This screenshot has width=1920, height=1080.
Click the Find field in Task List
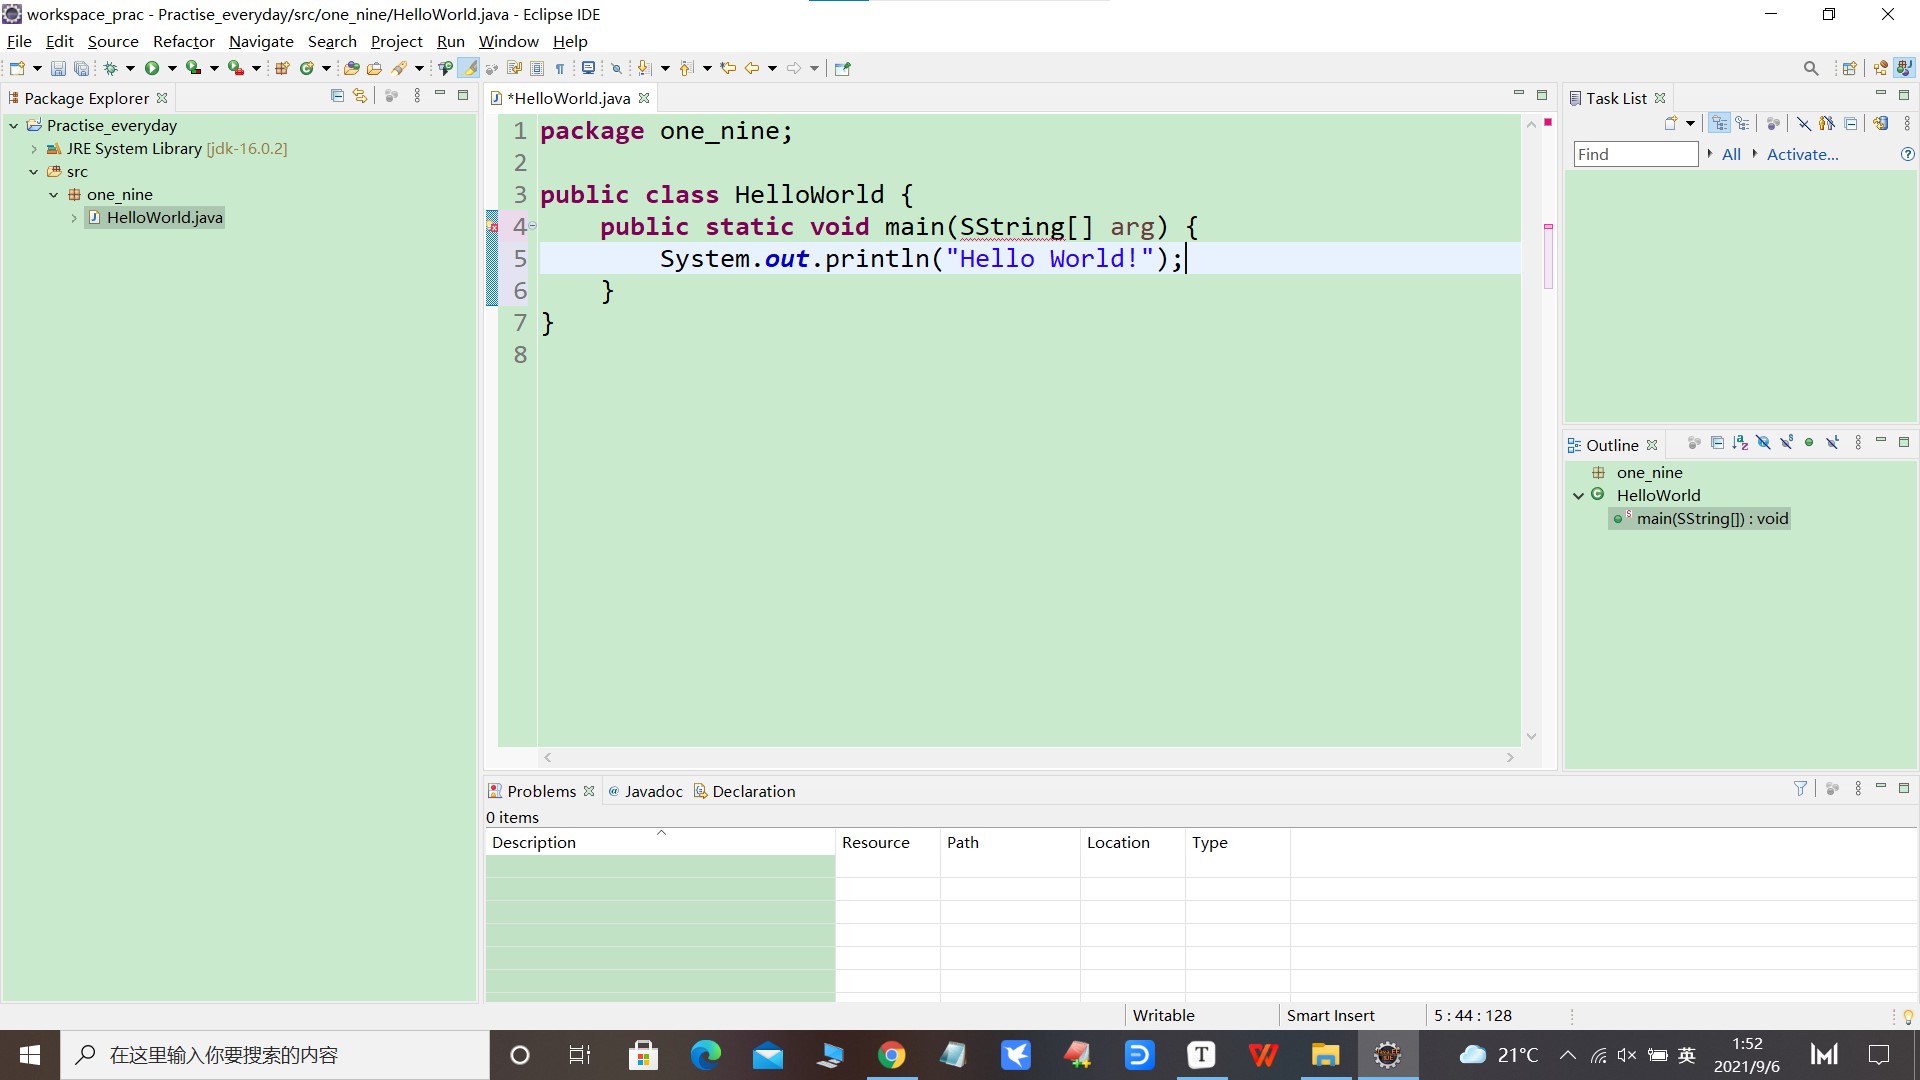pos(1635,154)
